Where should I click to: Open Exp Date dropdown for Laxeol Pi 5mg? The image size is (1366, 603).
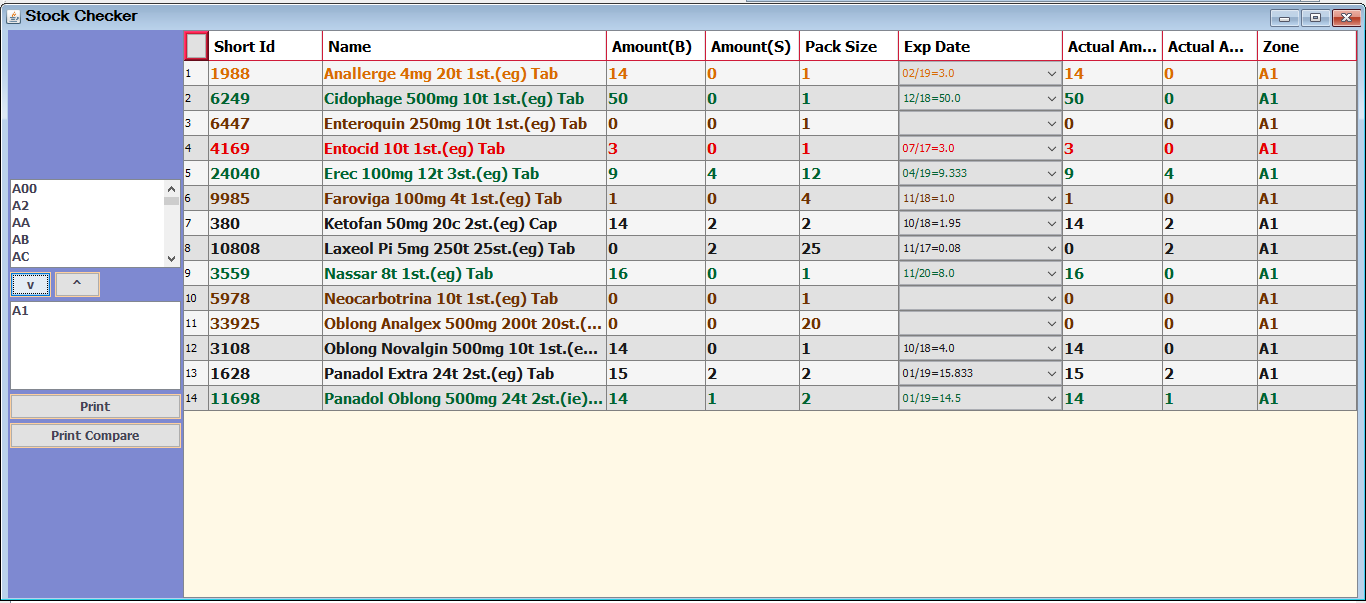coord(1051,249)
